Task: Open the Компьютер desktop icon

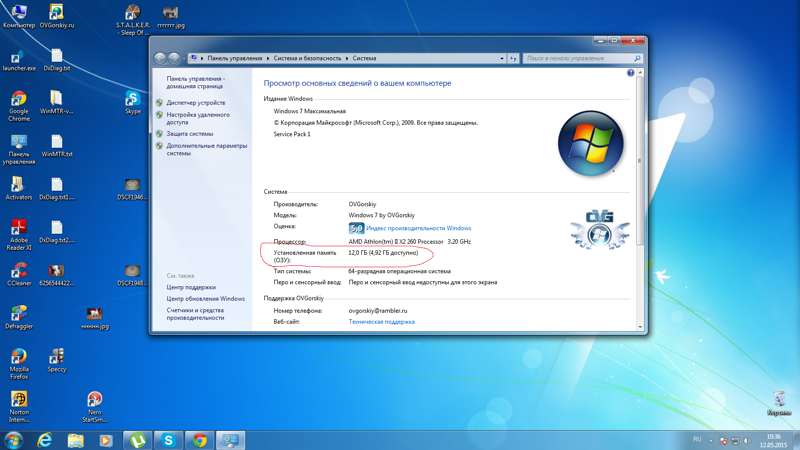Action: 19,16
